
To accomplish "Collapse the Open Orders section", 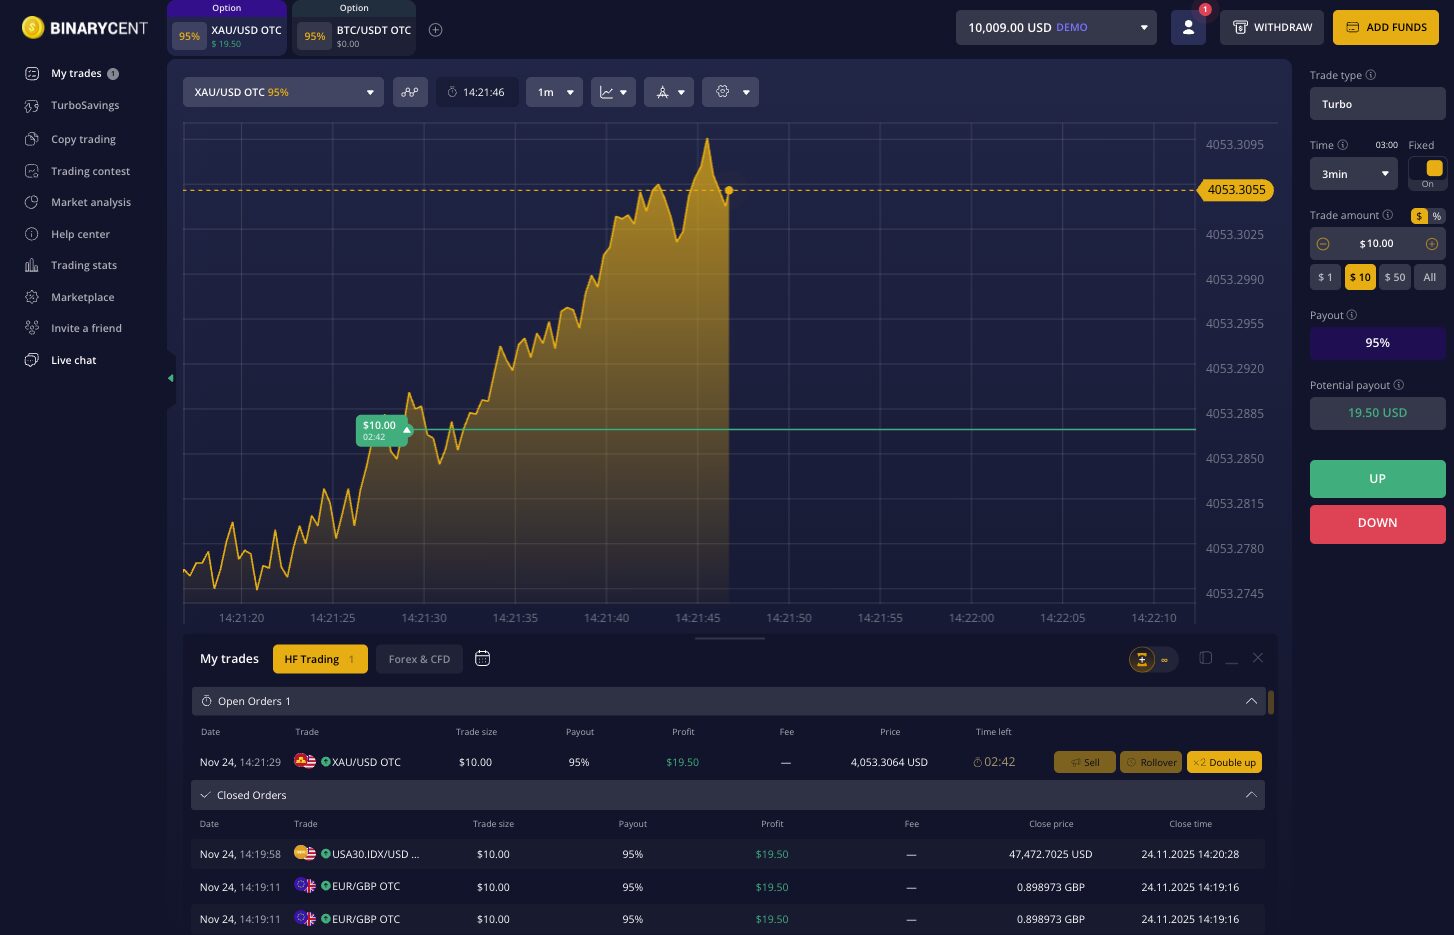I will 1251,701.
